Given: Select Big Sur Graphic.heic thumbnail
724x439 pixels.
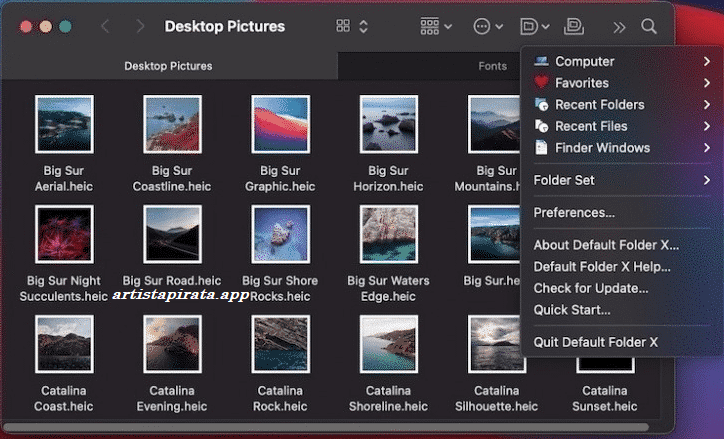Looking at the screenshot, I should [281, 124].
